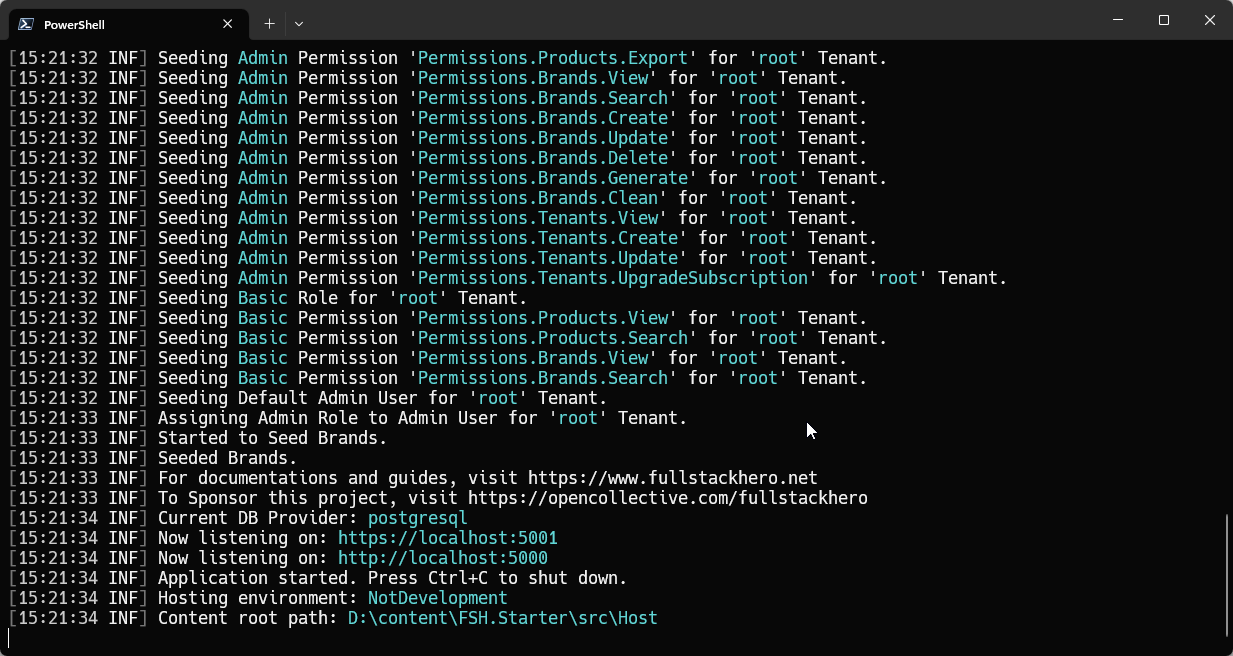Select the PowerShell tab title

(x=74, y=24)
